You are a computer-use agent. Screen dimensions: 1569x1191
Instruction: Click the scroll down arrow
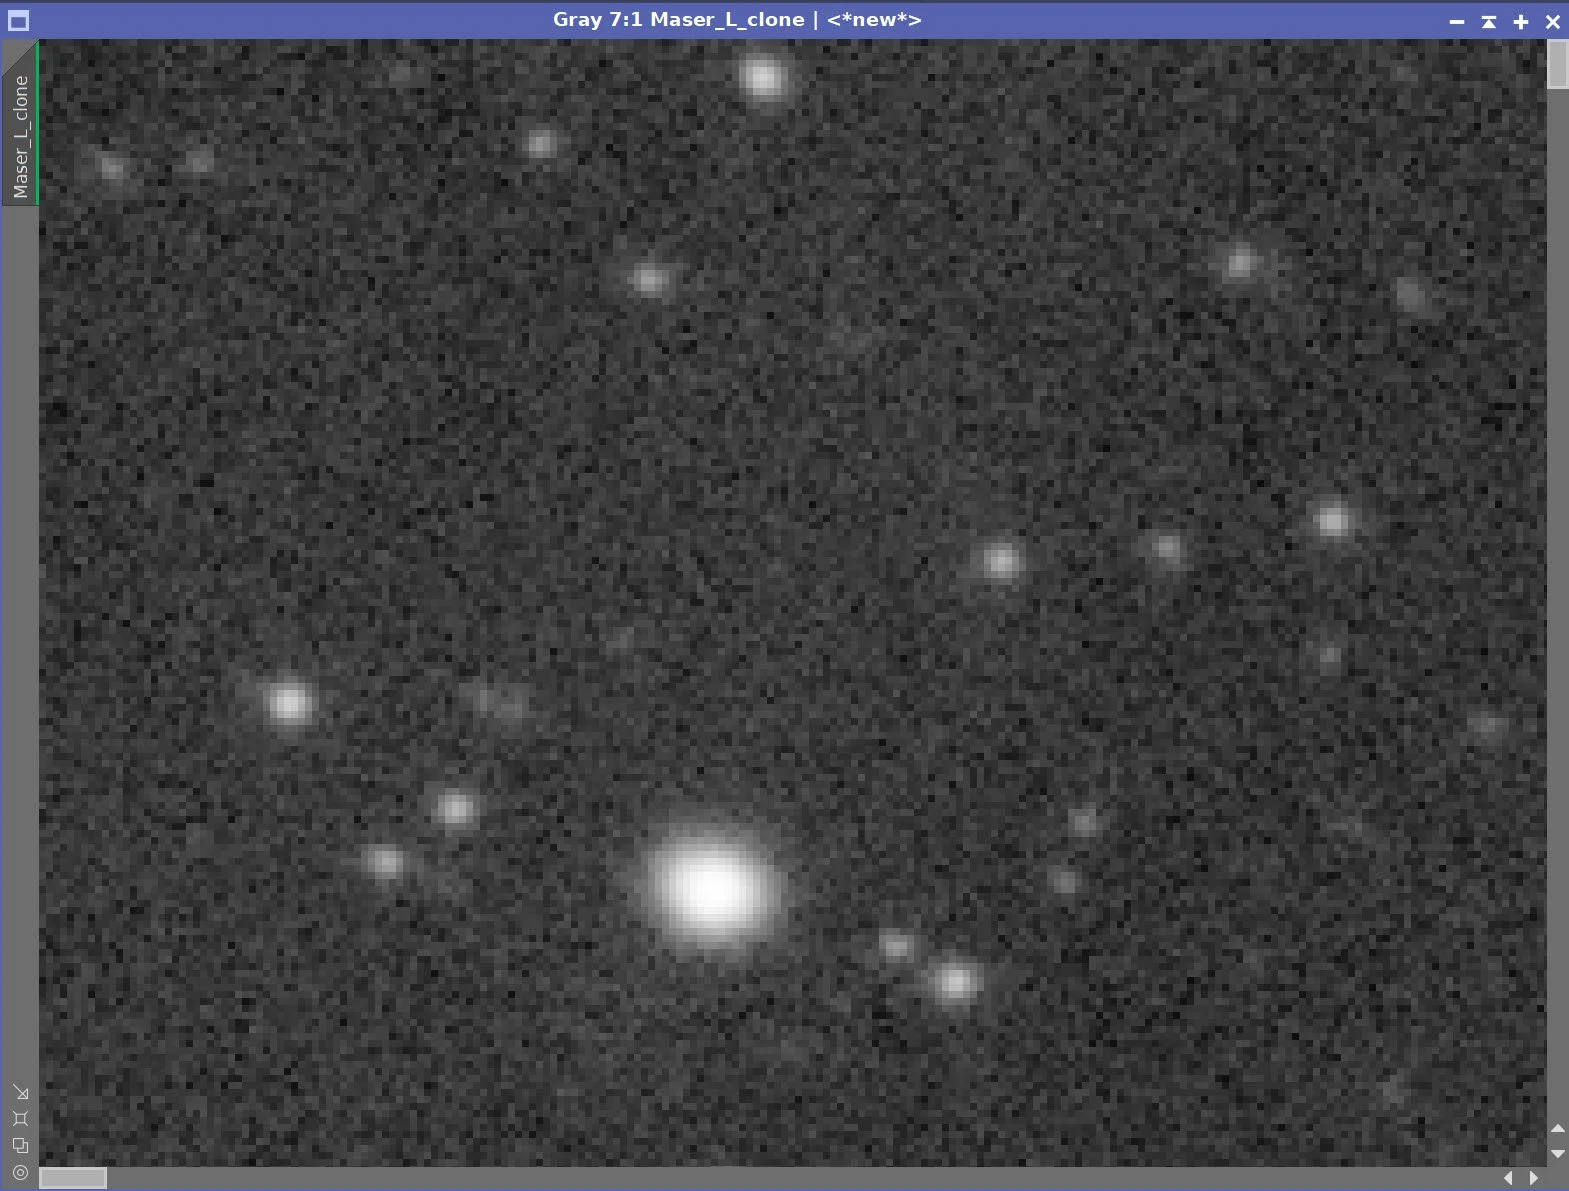click(x=1557, y=1153)
